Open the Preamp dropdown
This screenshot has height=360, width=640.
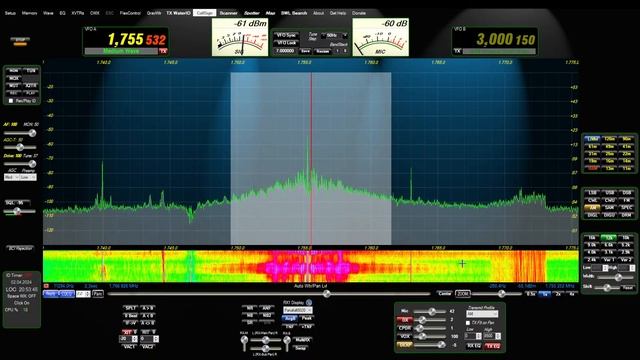(28, 177)
